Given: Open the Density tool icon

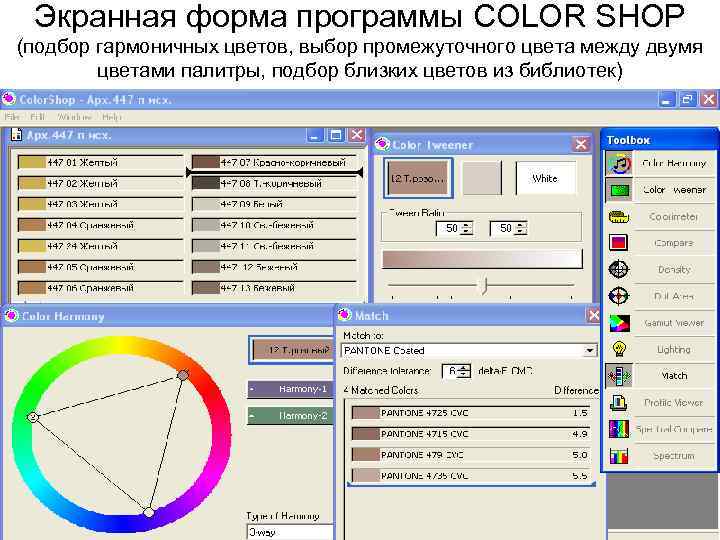Looking at the screenshot, I should (x=619, y=270).
